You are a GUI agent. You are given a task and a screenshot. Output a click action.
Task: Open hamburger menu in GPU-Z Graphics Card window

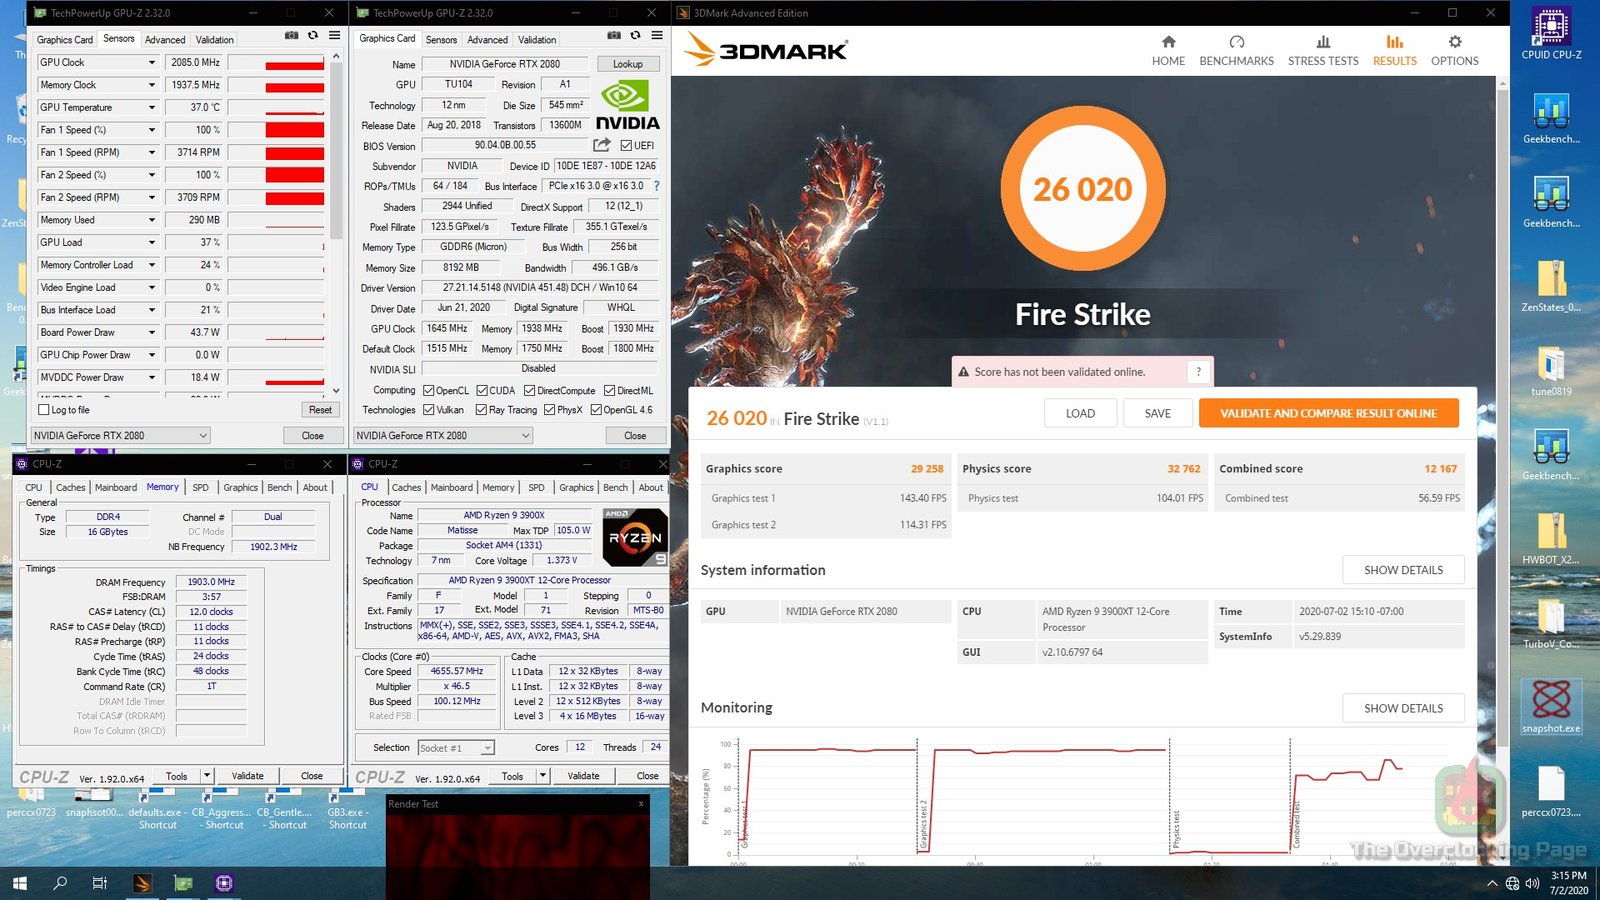(x=657, y=35)
